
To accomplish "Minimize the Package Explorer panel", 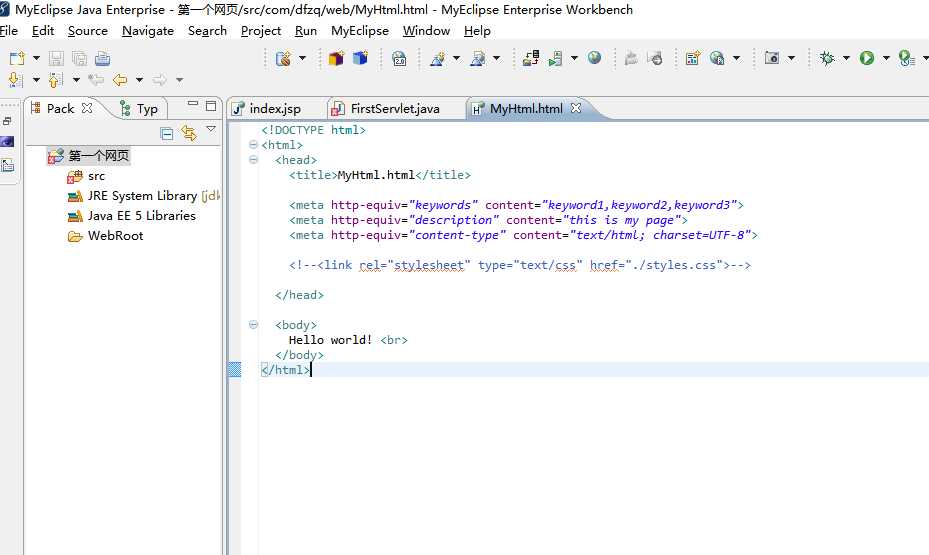I will coord(193,103).
